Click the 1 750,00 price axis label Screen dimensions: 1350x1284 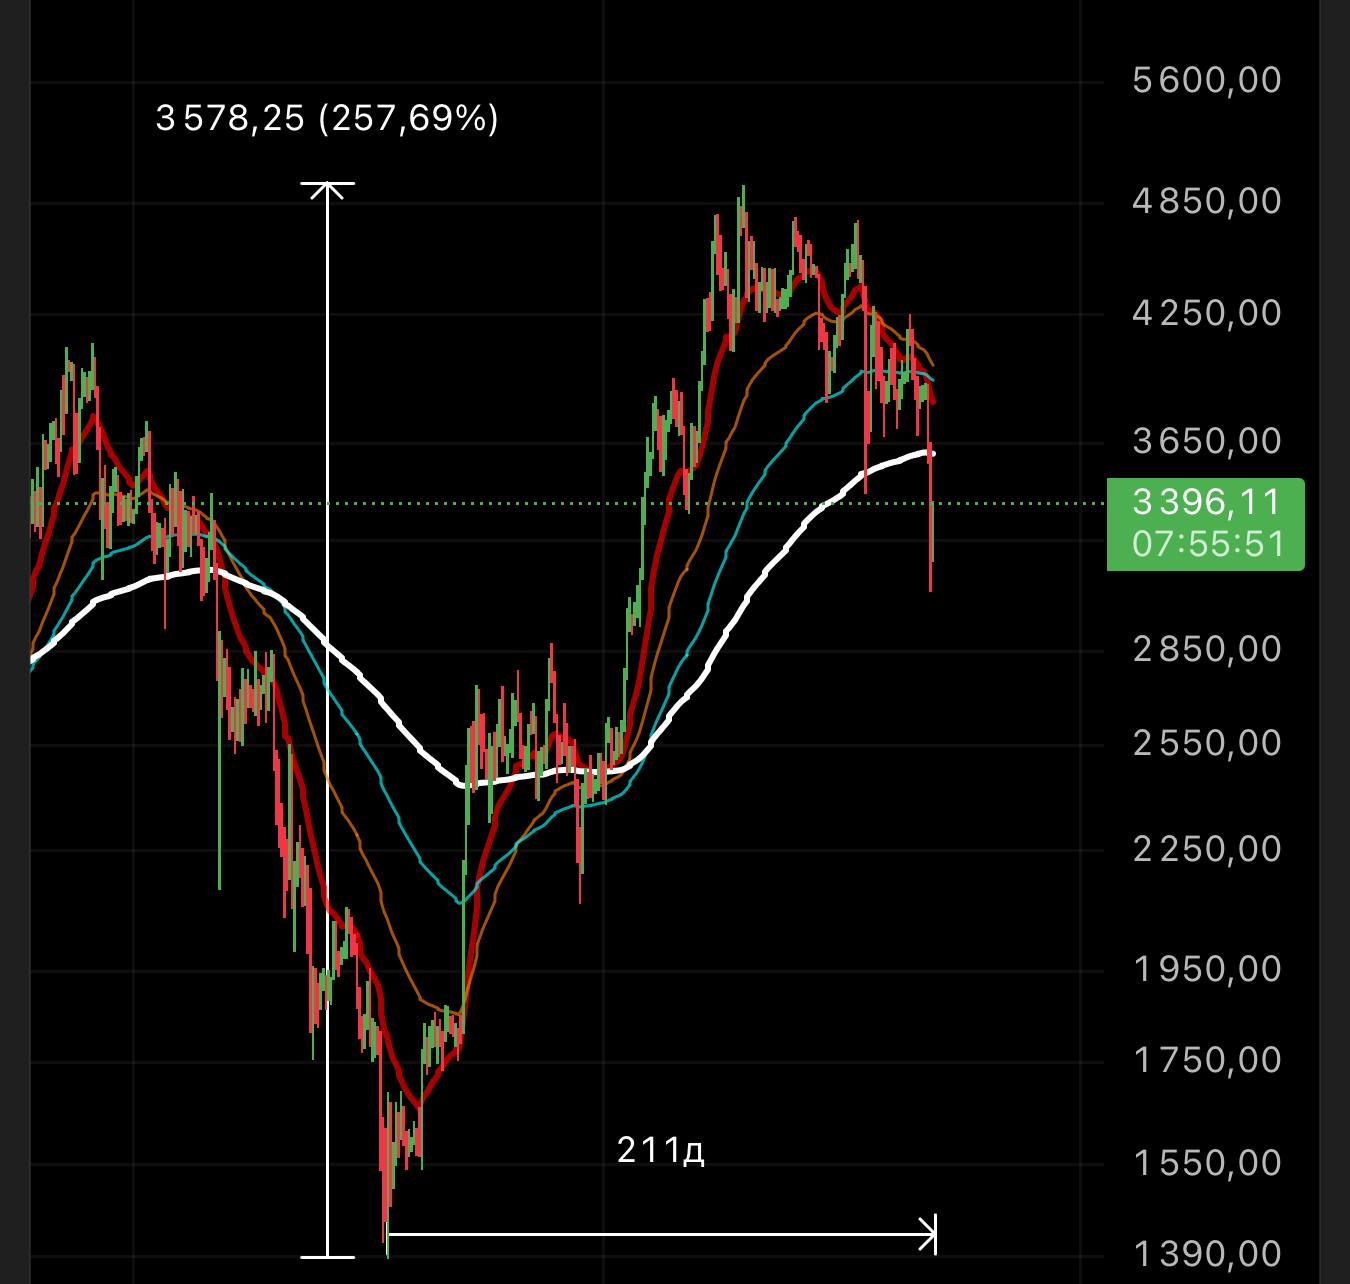1206,1060
